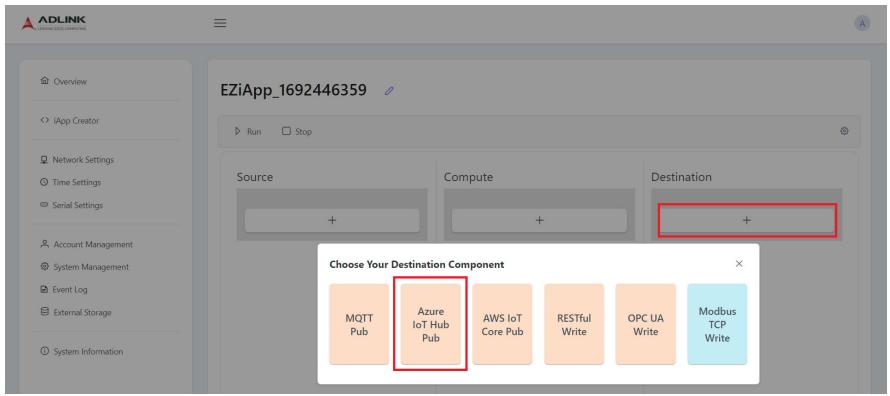Open Network Settings in sidebar

point(77,160)
